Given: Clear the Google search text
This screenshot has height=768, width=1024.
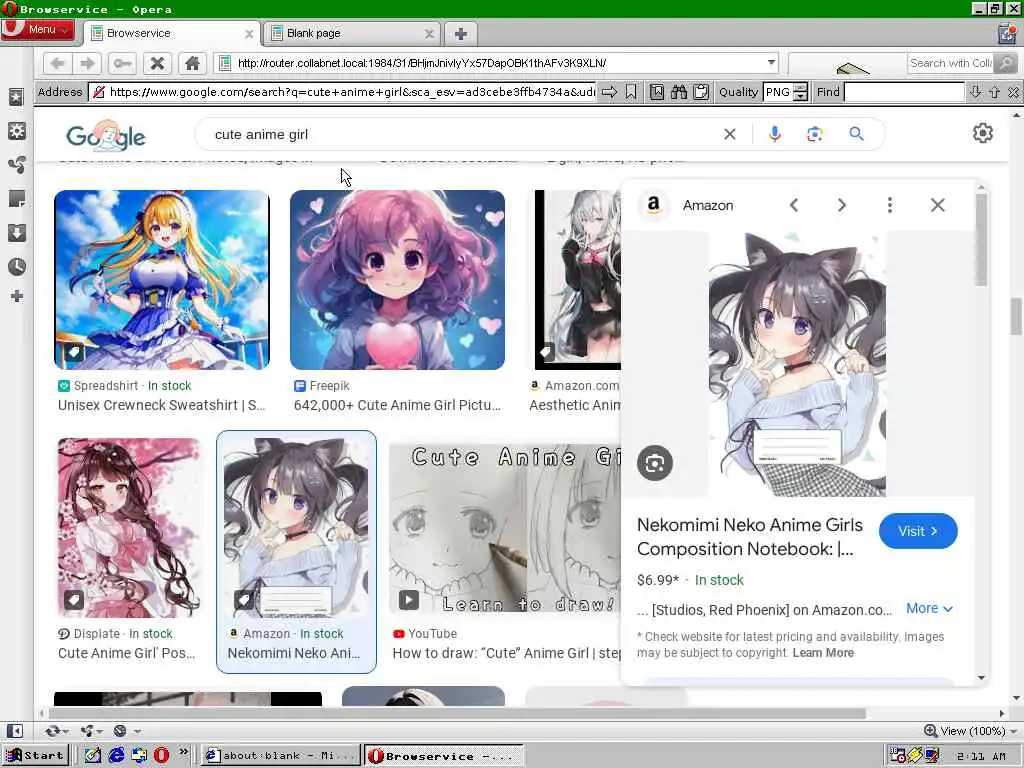Looking at the screenshot, I should point(729,135).
